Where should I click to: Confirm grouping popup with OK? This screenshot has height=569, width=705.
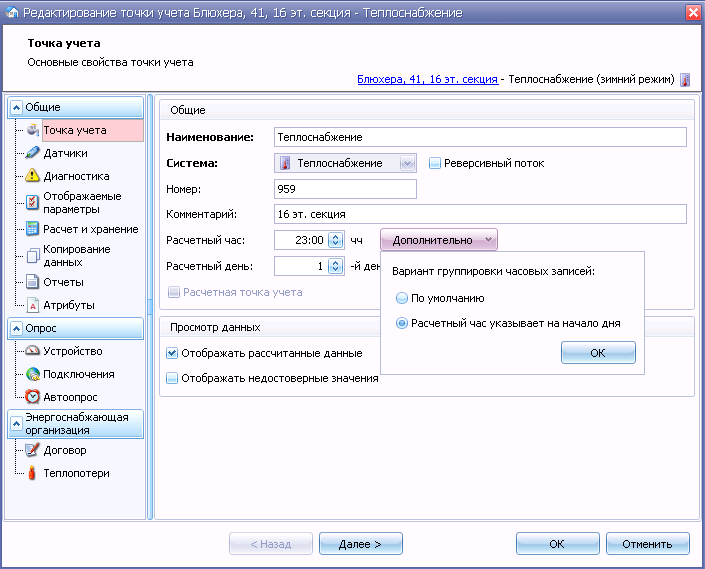coord(598,353)
